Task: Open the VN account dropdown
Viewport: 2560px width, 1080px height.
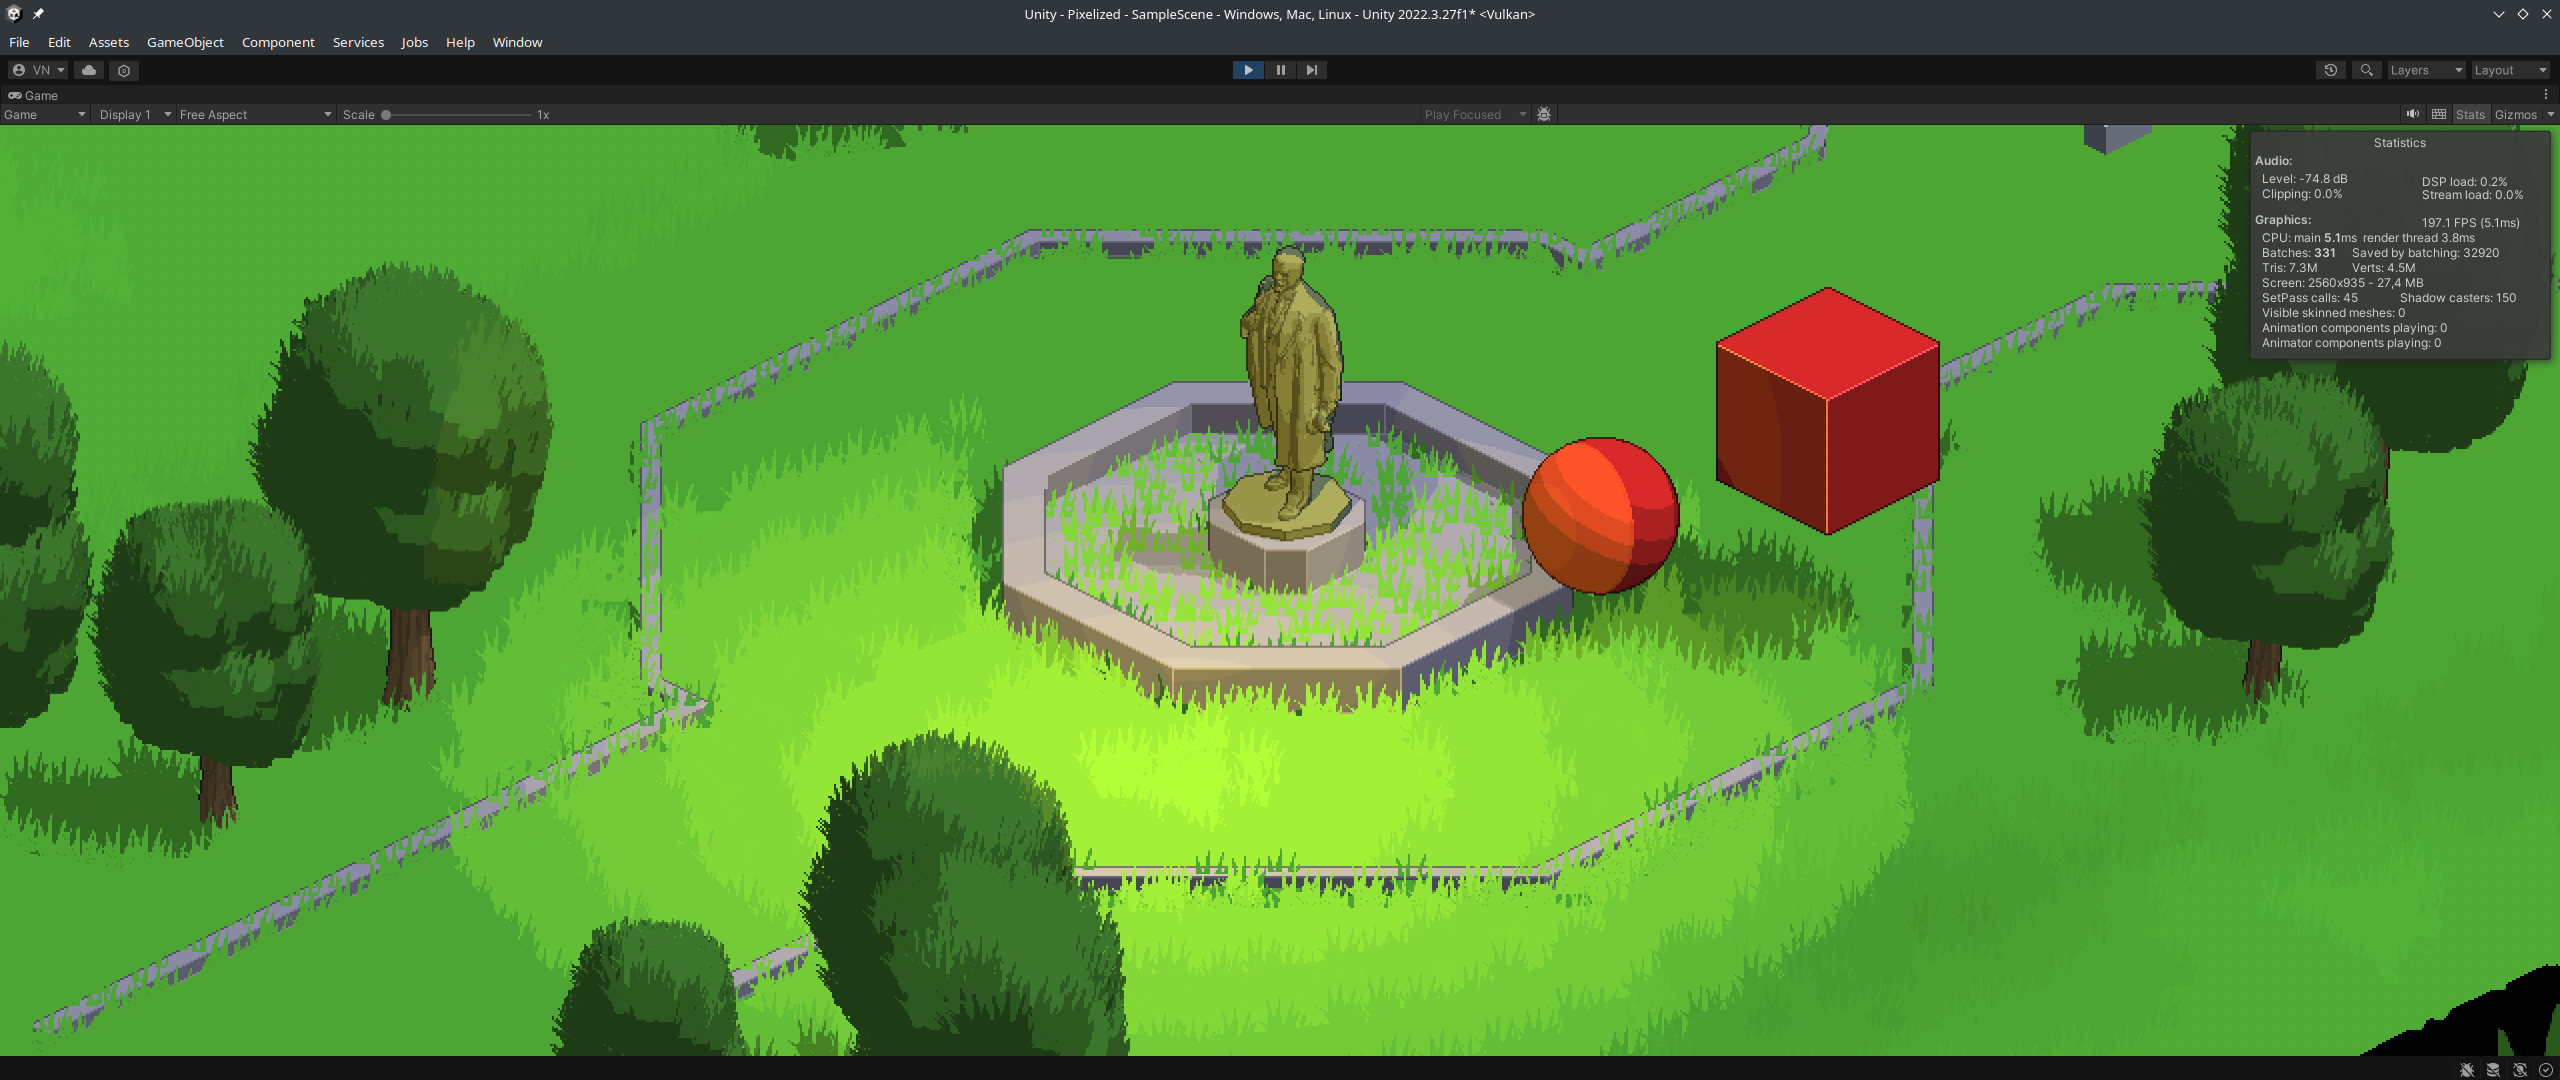Action: point(38,70)
